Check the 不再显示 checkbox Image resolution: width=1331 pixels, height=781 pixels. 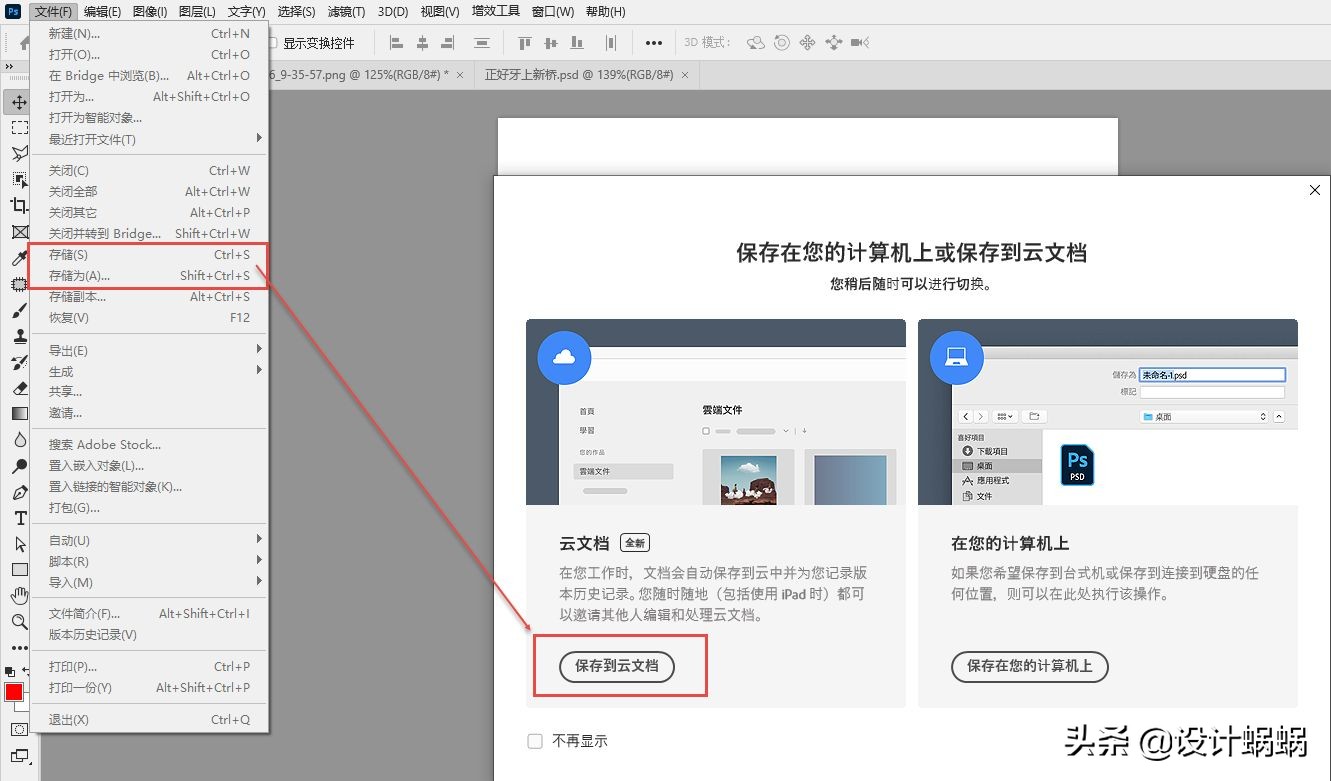coord(536,740)
